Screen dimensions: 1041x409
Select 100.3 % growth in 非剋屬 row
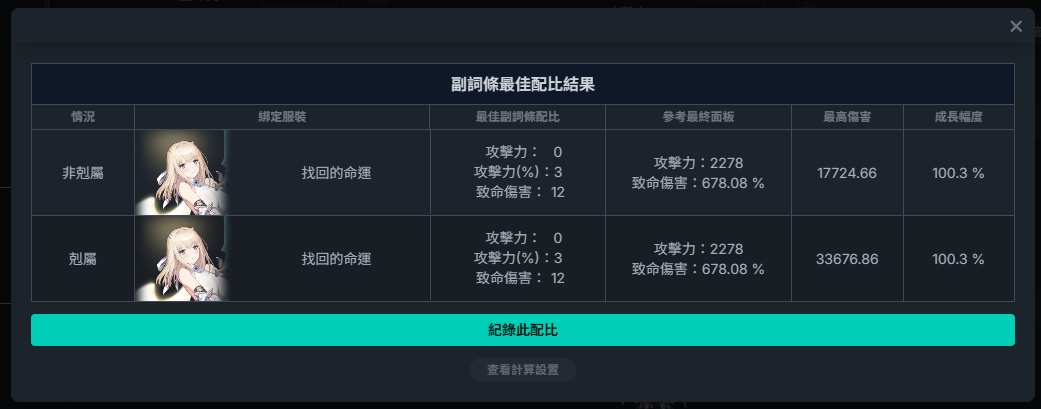958,173
